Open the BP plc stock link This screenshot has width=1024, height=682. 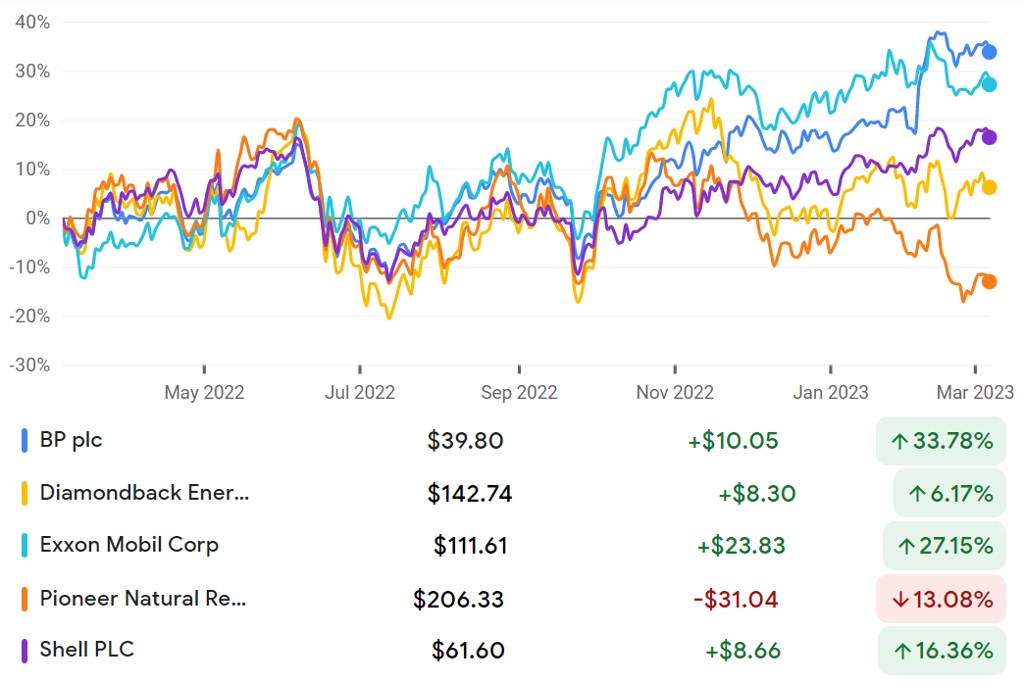pyautogui.click(x=71, y=440)
